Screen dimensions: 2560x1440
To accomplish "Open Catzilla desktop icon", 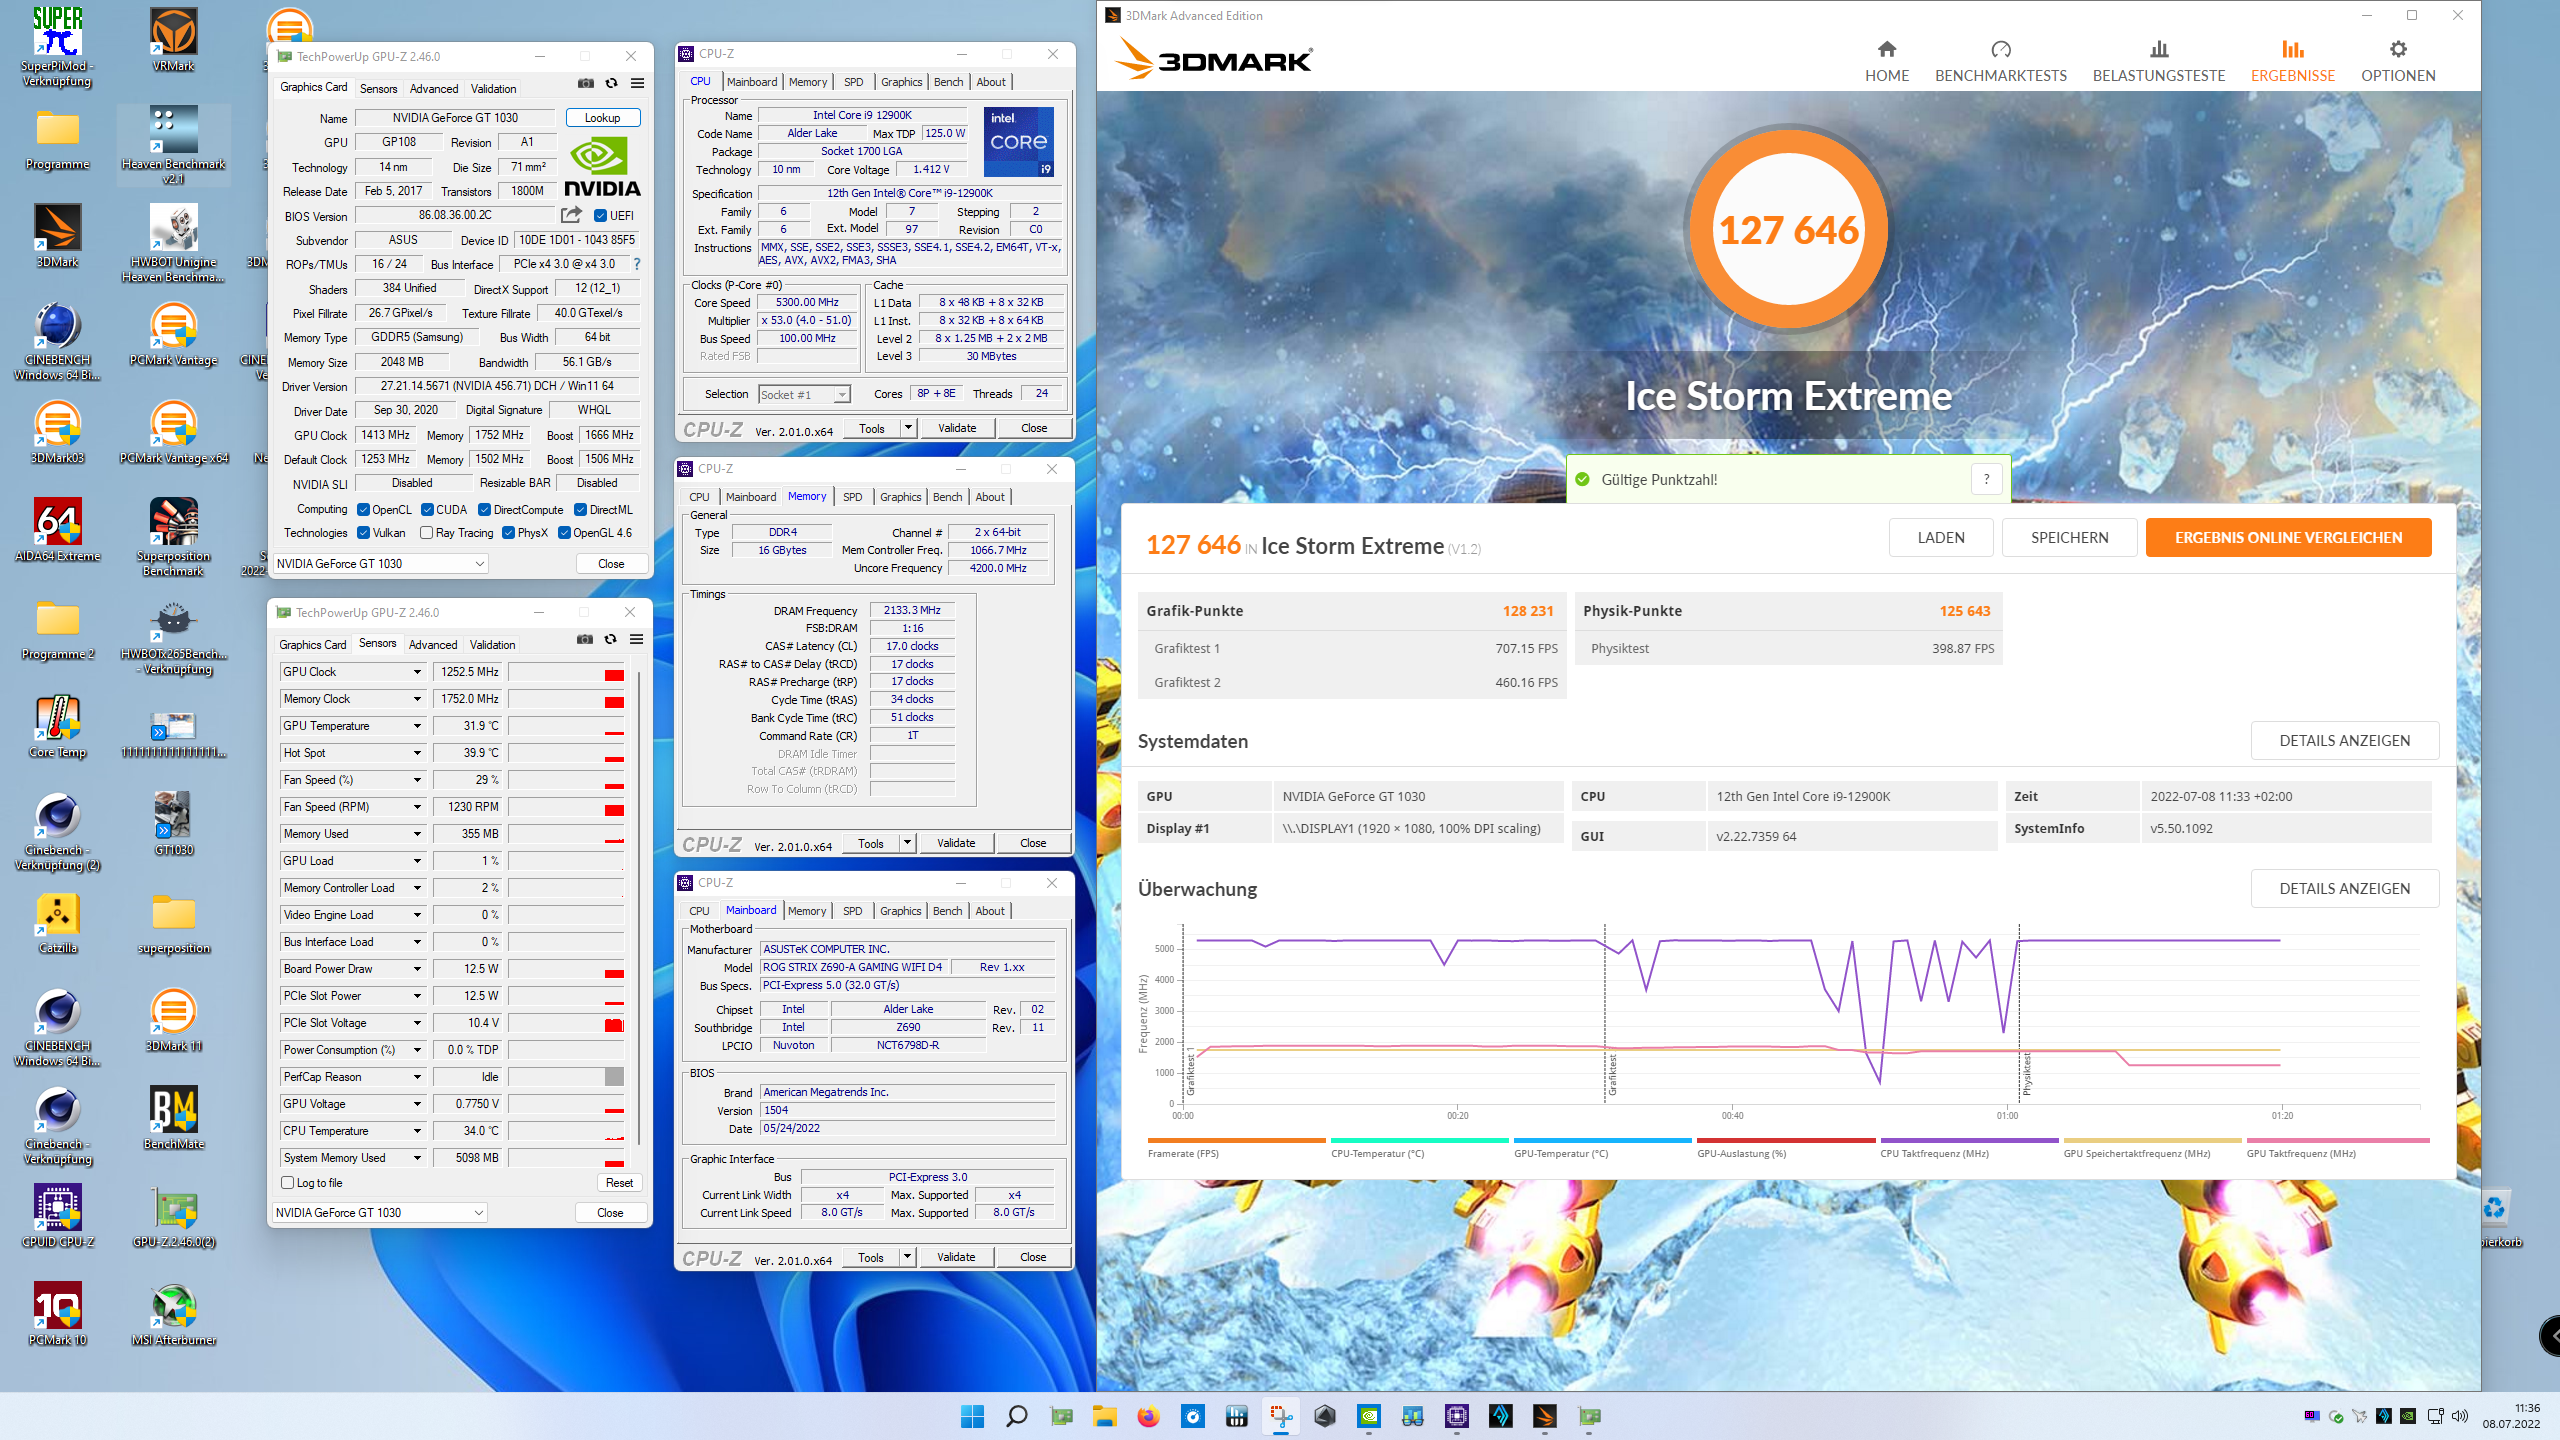I will (57, 922).
